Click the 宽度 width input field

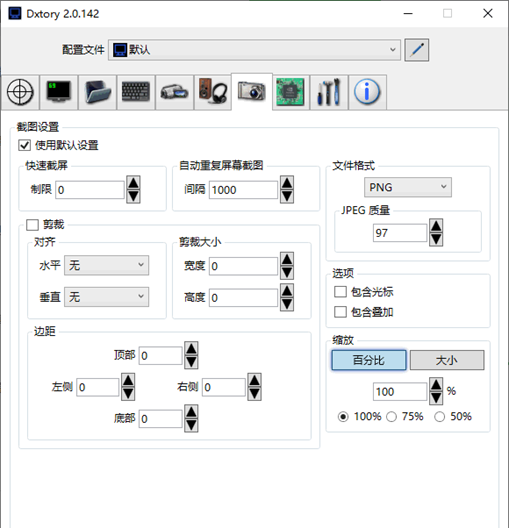click(243, 266)
